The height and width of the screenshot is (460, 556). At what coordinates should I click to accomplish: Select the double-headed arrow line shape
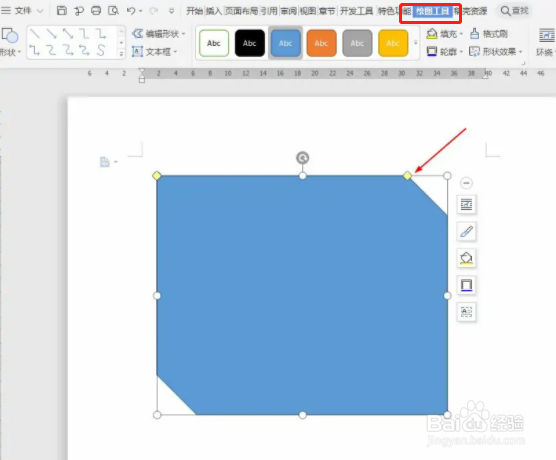(x=68, y=34)
